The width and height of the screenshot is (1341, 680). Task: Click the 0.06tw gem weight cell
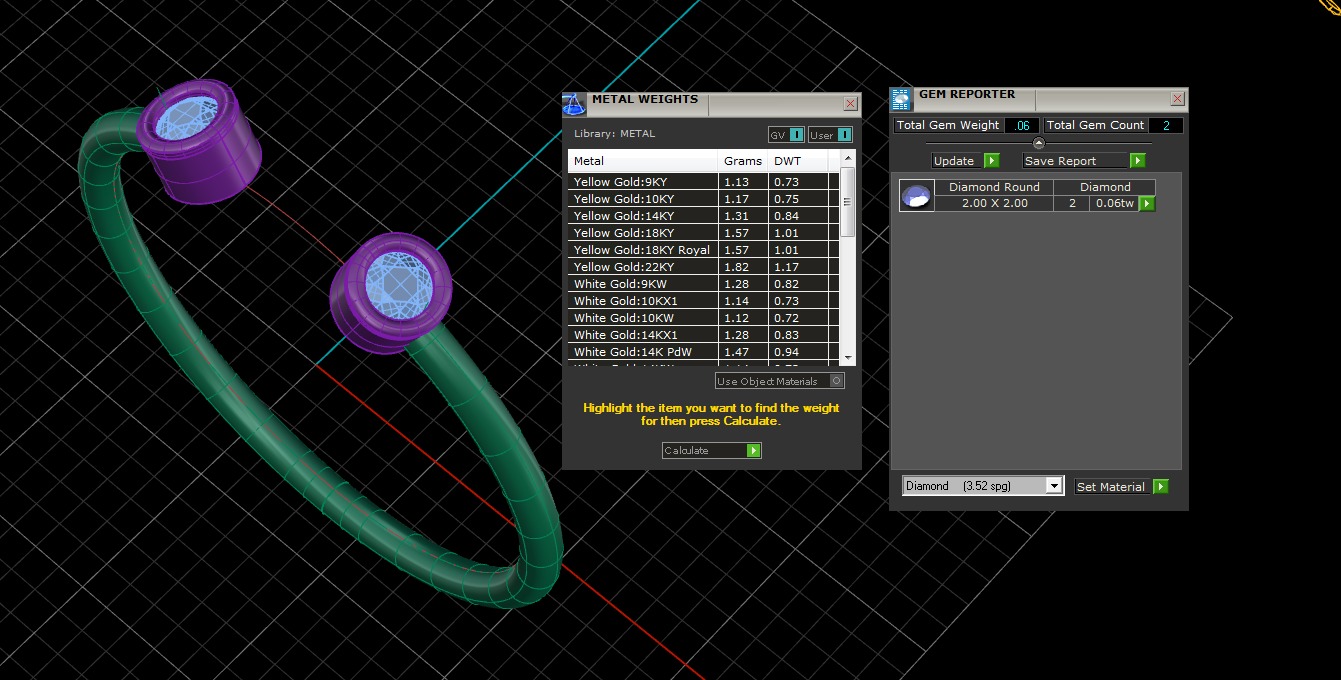click(x=1115, y=203)
